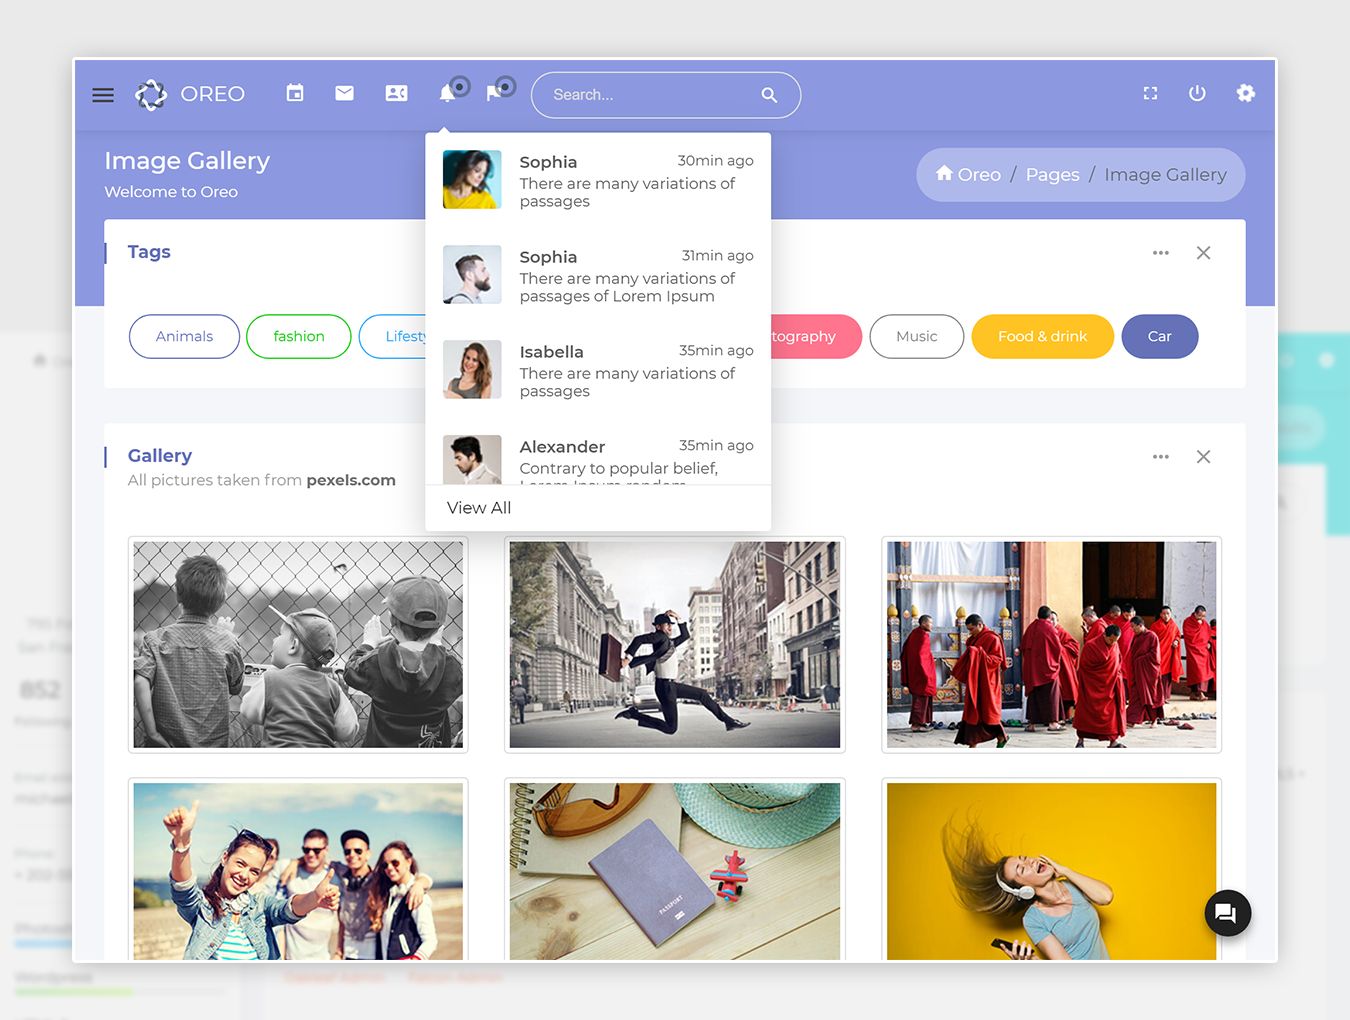This screenshot has width=1350, height=1020.
Task: Open the calendar icon in top bar
Action: tap(295, 93)
